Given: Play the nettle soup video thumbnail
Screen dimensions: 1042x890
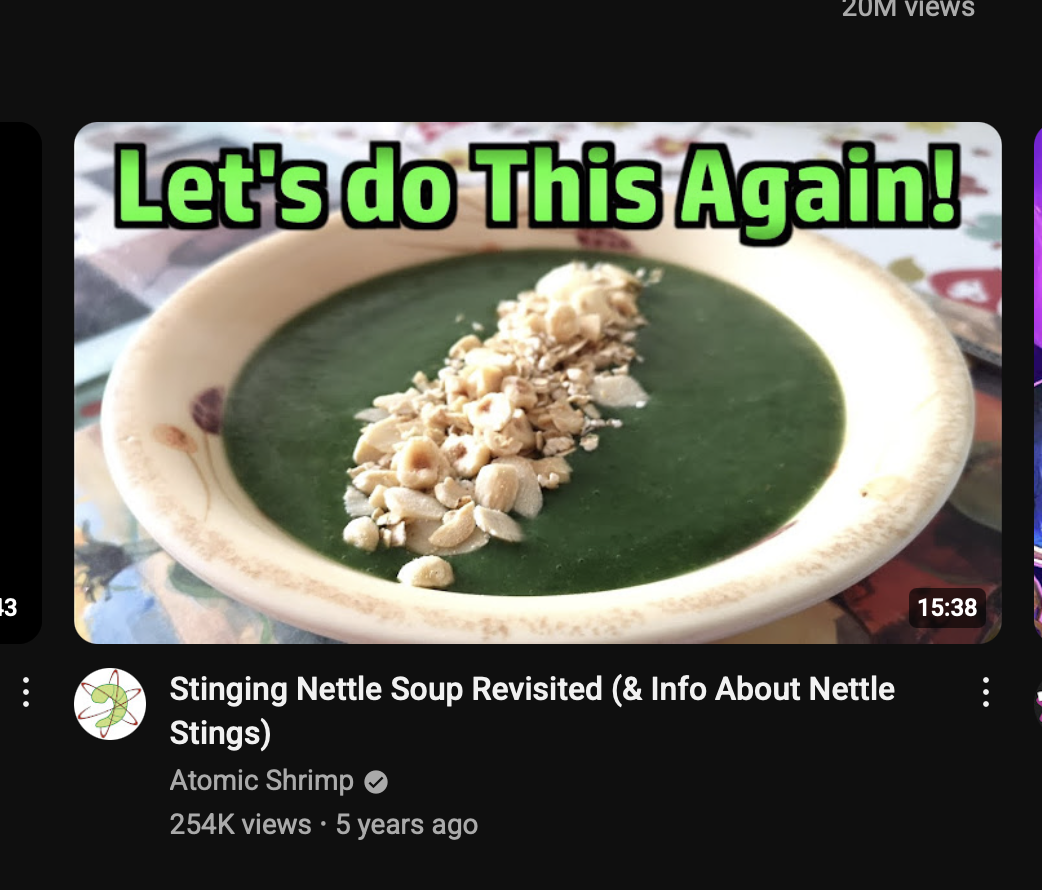Looking at the screenshot, I should click(x=538, y=383).
